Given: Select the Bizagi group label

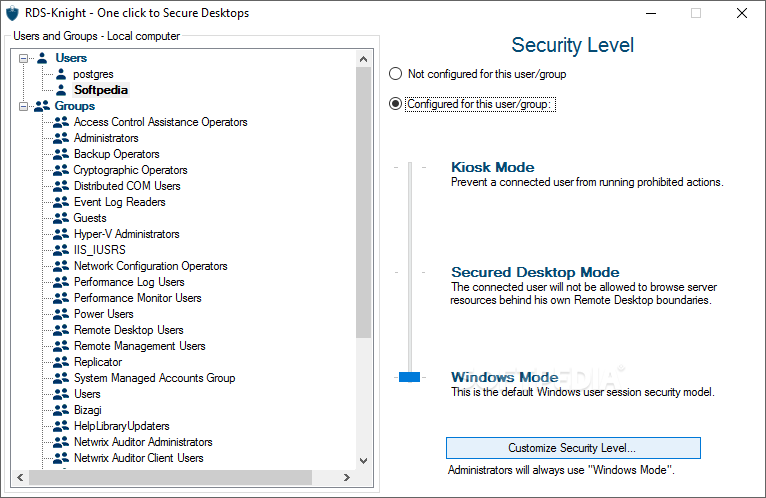Looking at the screenshot, I should pyautogui.click(x=87, y=410).
